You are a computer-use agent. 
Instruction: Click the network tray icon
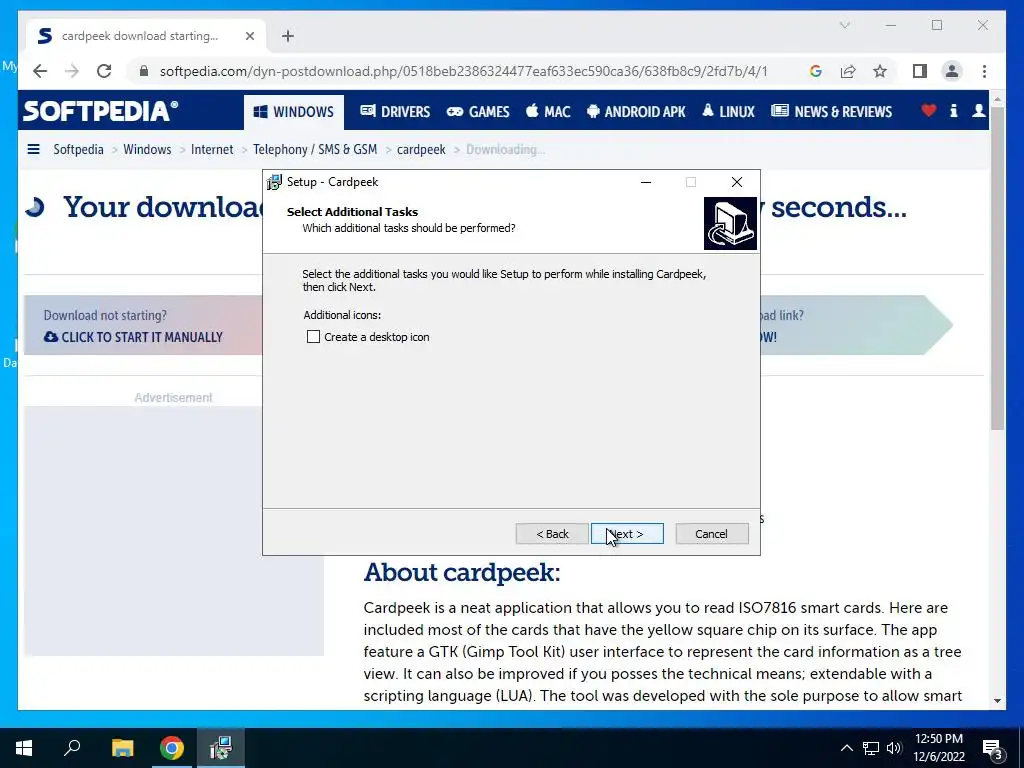pyautogui.click(x=871, y=748)
